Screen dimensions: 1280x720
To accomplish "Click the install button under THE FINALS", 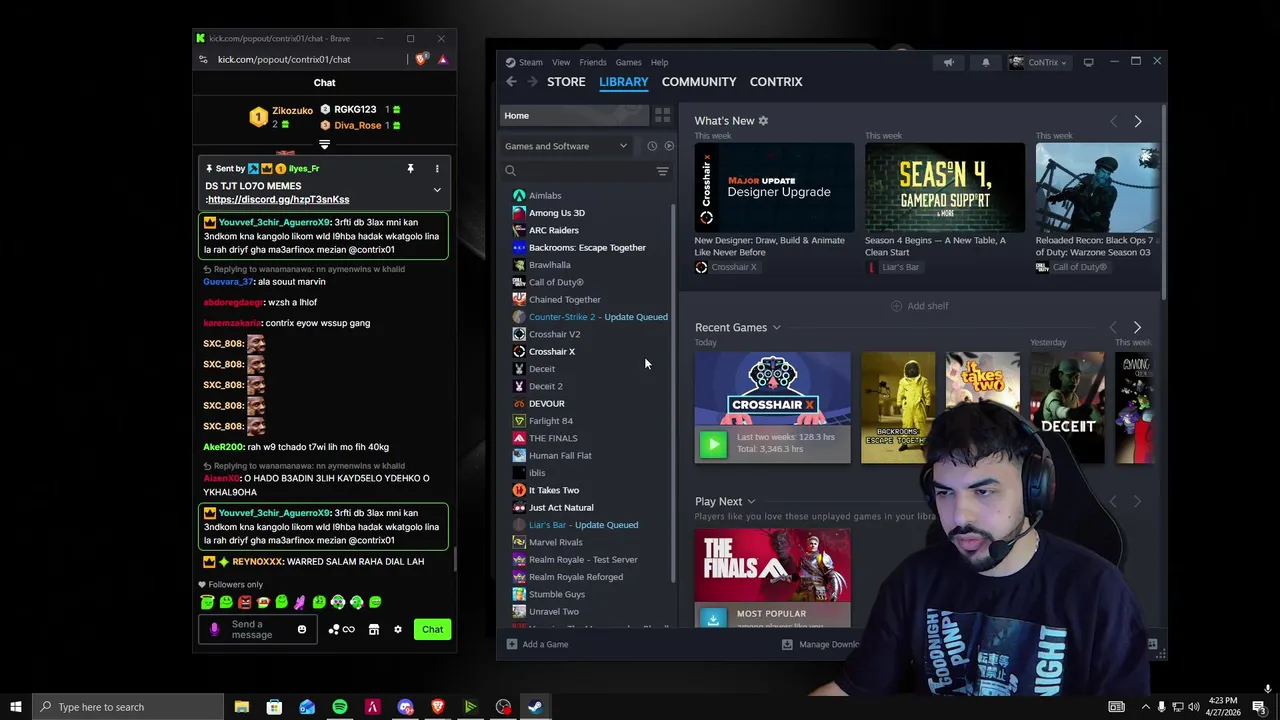I will [713, 618].
